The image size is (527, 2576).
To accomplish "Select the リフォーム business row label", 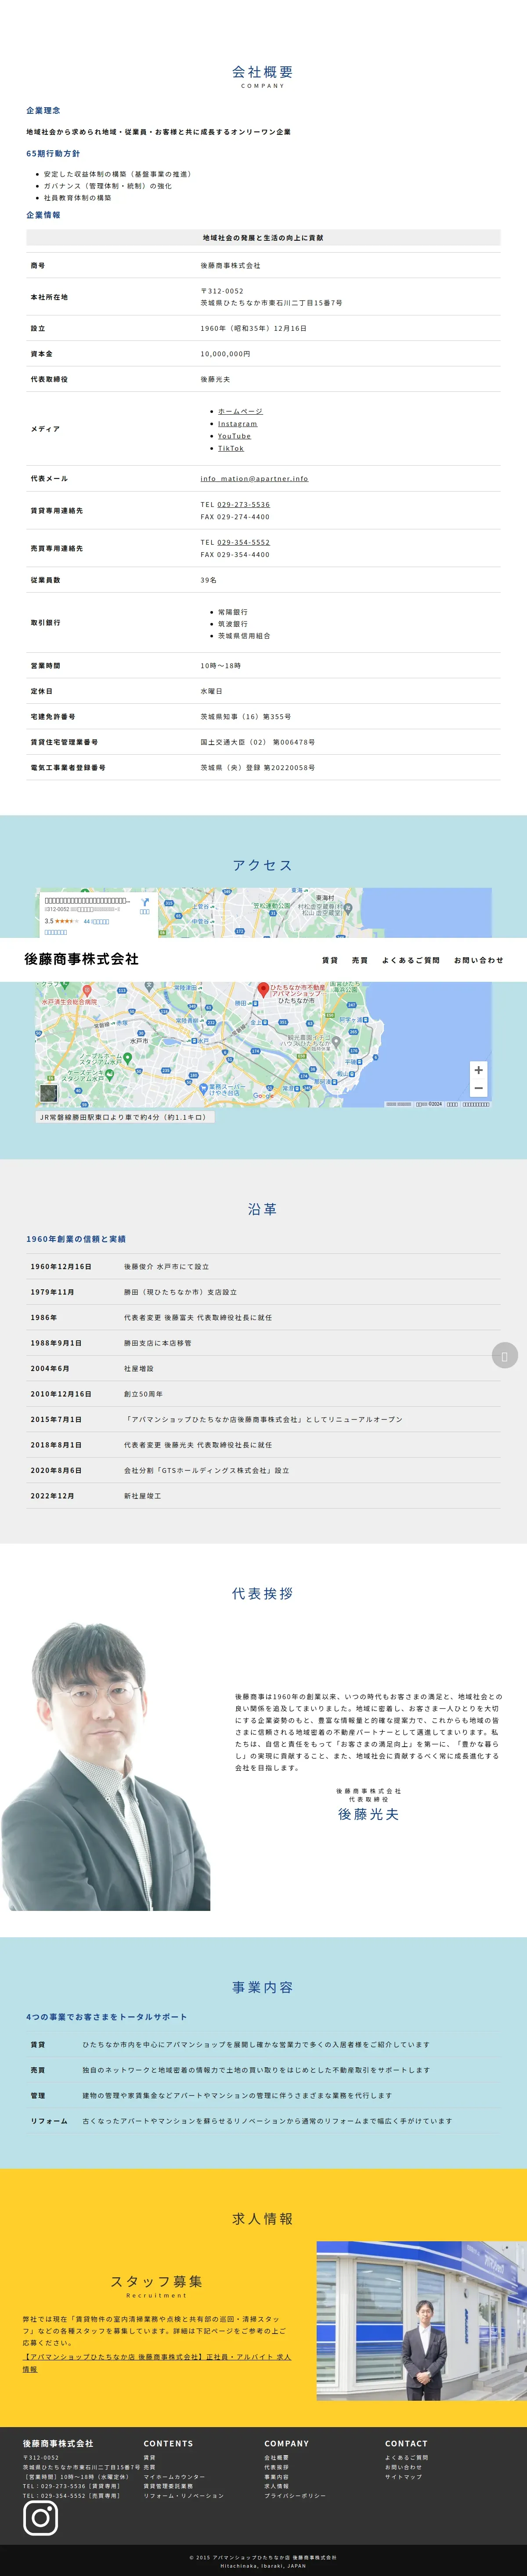I will [x=49, y=2121].
